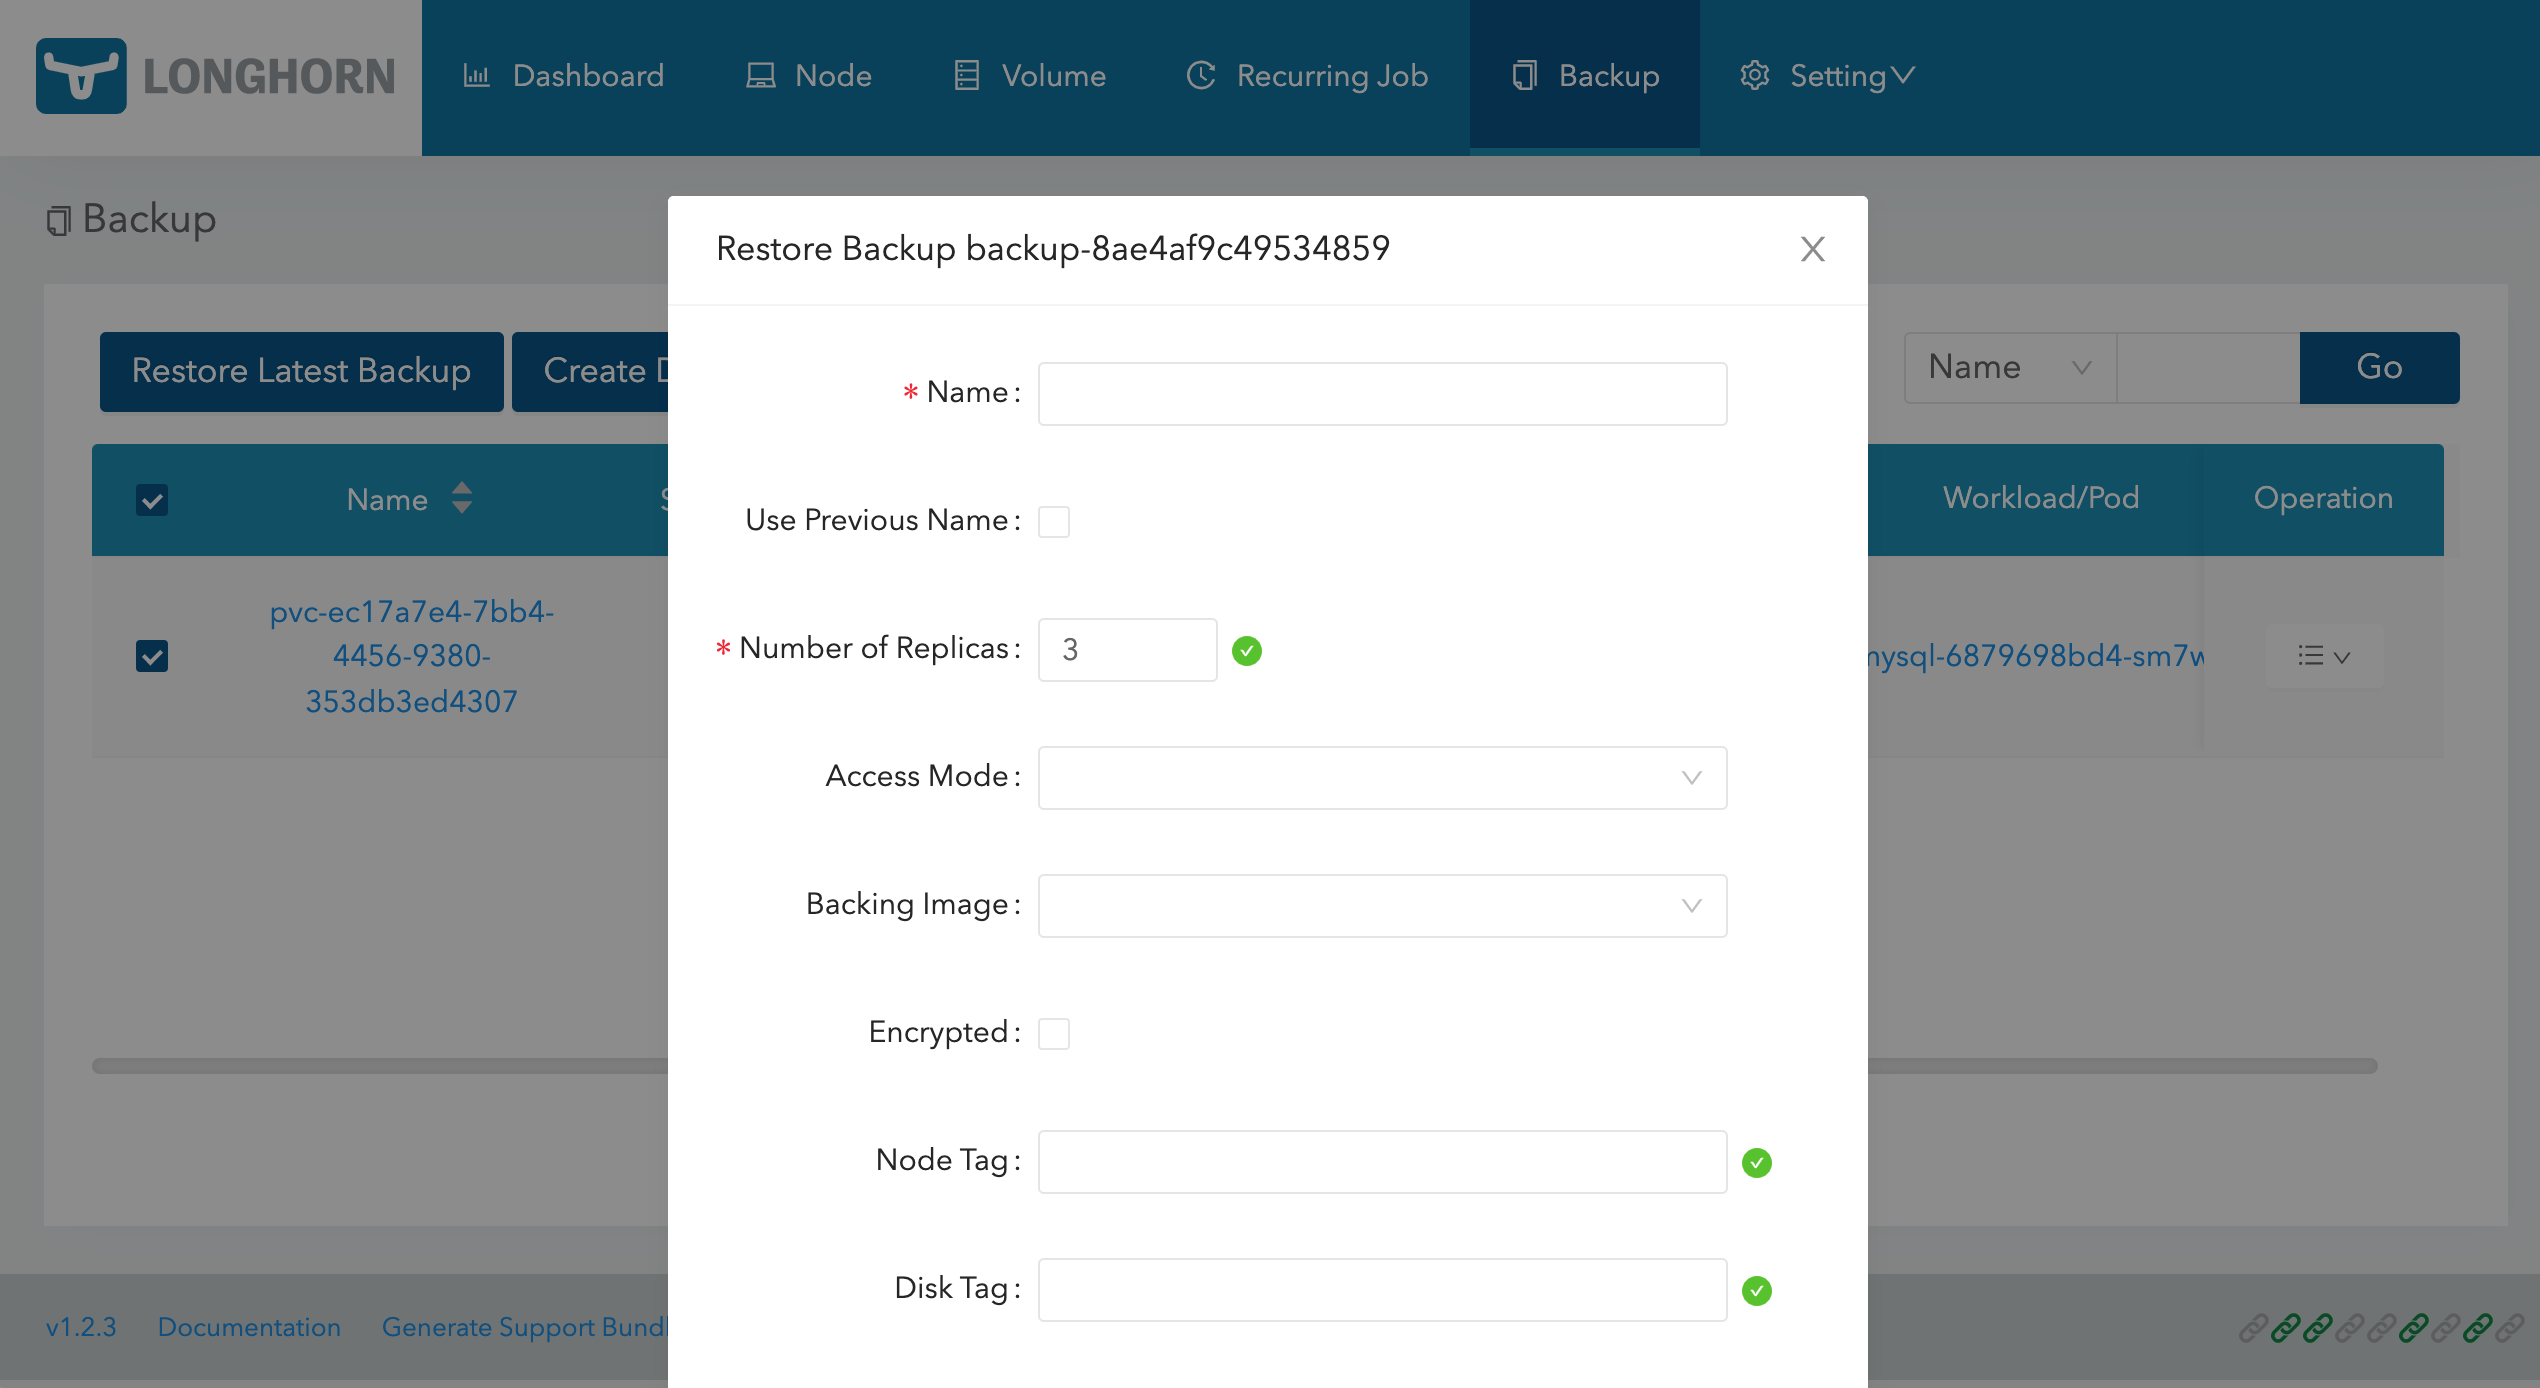Click the green check icon beside Number of Replicas
The height and width of the screenshot is (1388, 2540).
pyautogui.click(x=1246, y=651)
